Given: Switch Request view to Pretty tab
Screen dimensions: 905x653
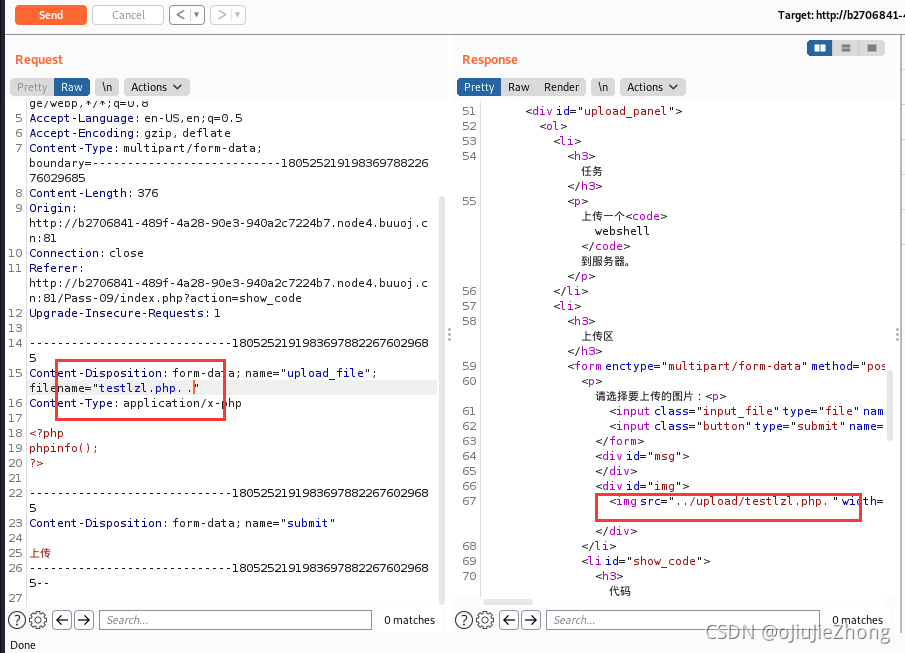Looking at the screenshot, I should (x=32, y=87).
